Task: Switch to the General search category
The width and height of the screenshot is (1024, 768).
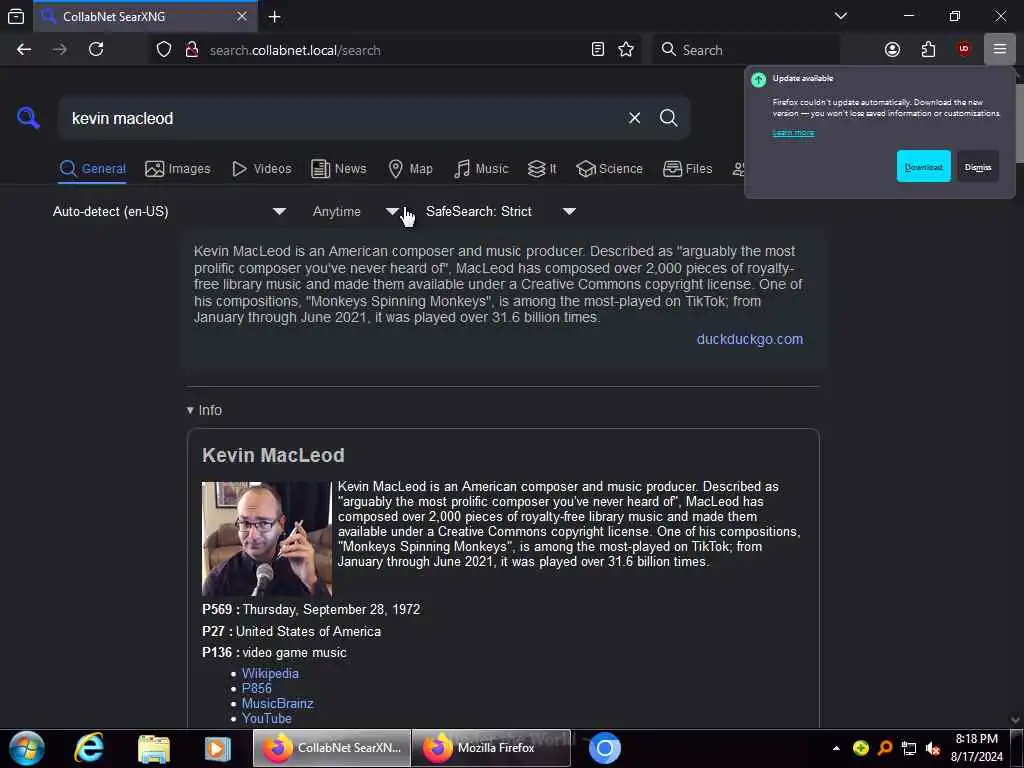Action: tap(93, 168)
